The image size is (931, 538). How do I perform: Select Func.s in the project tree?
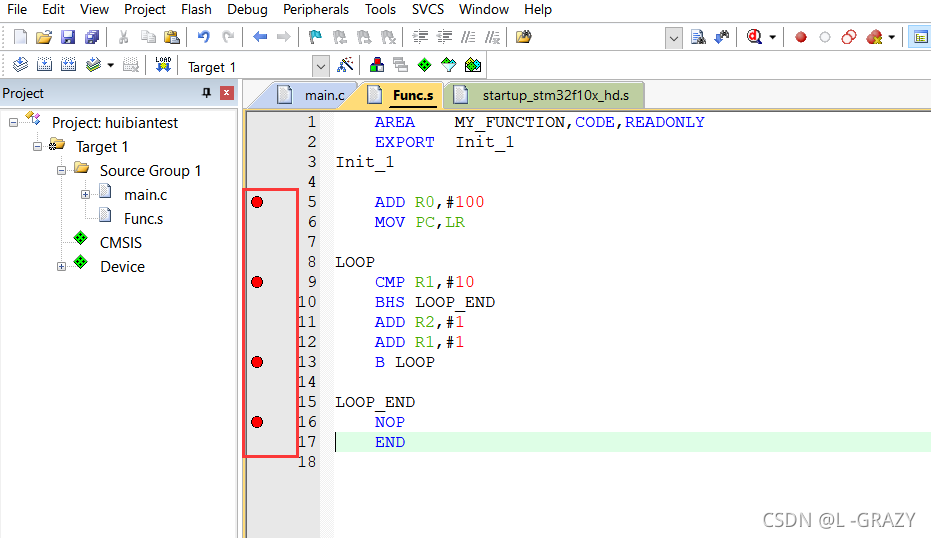(143, 219)
